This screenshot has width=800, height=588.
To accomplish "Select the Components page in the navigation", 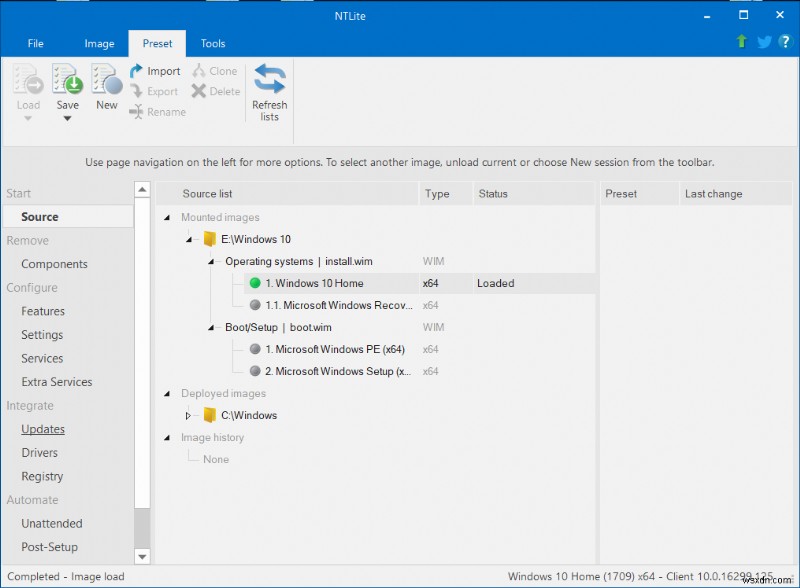I will pos(54,264).
